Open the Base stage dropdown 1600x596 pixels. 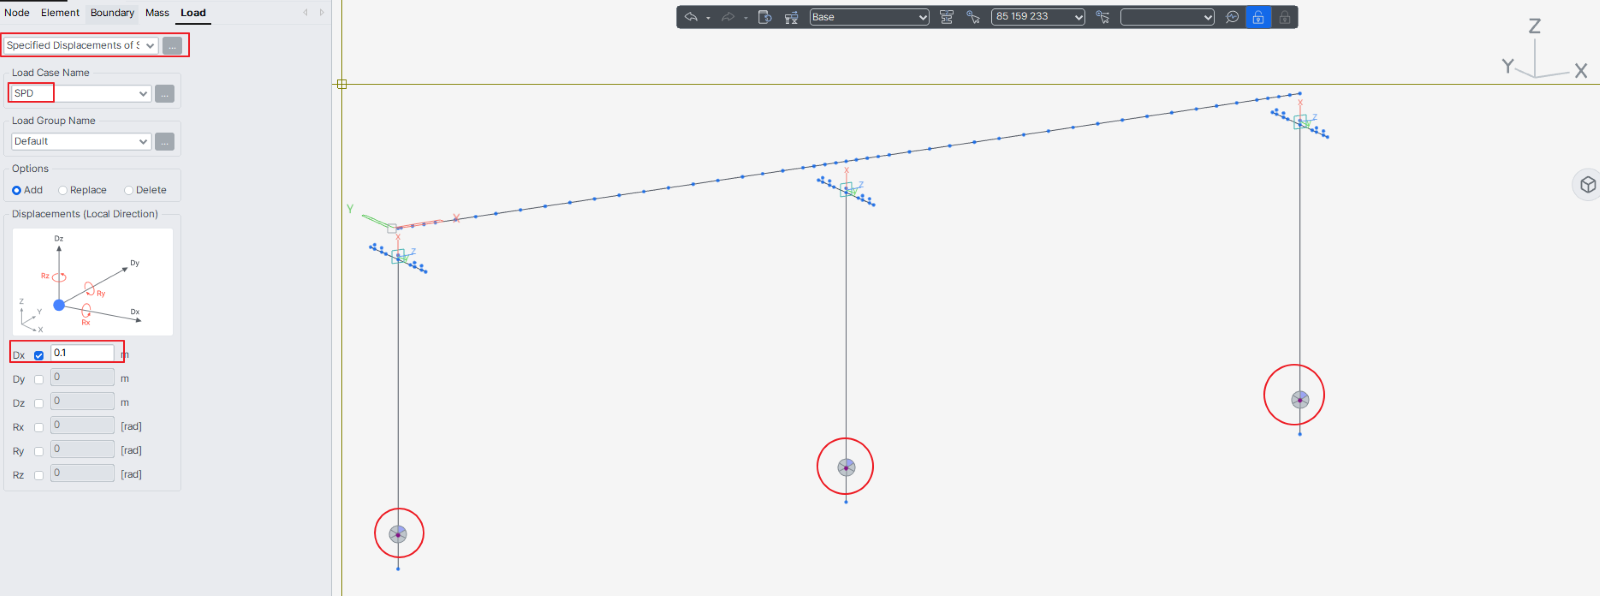tap(869, 17)
